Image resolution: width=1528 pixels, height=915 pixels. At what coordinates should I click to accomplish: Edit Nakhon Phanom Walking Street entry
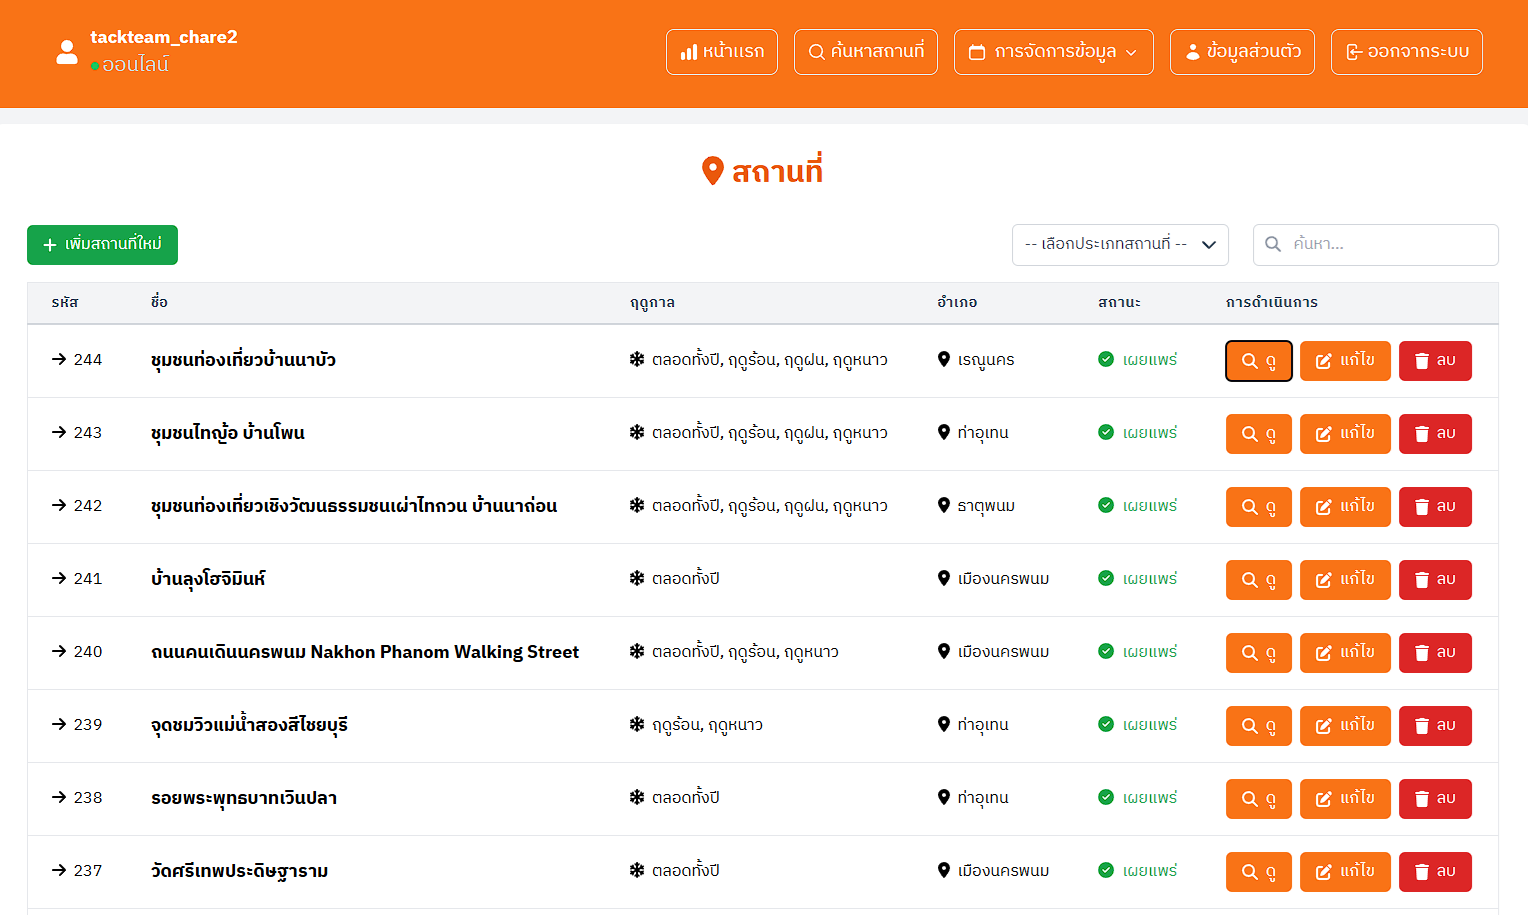tap(1344, 653)
